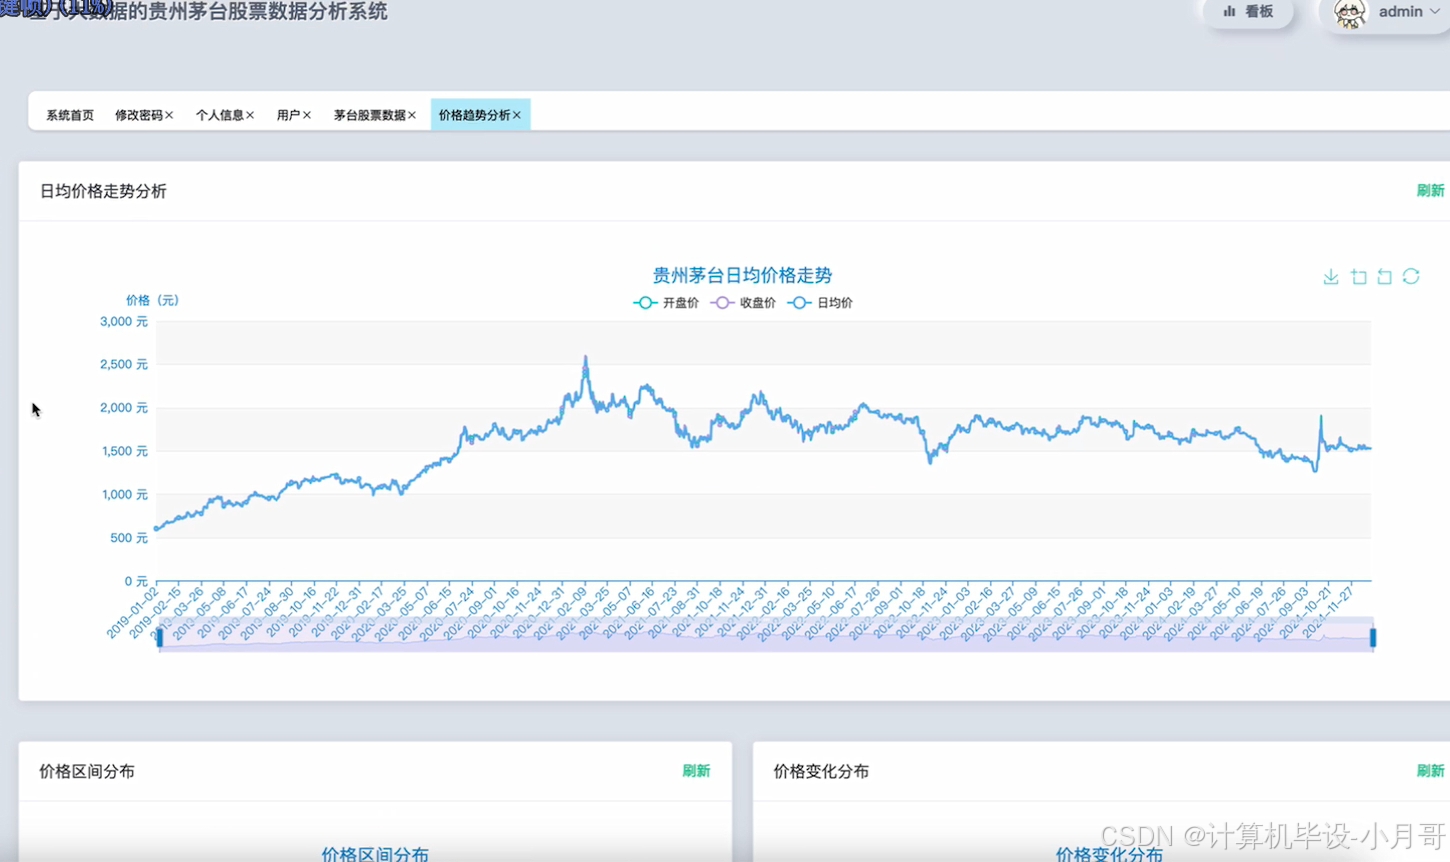Refresh the 价格区间分布 panel
The image size is (1450, 862).
tap(696, 771)
